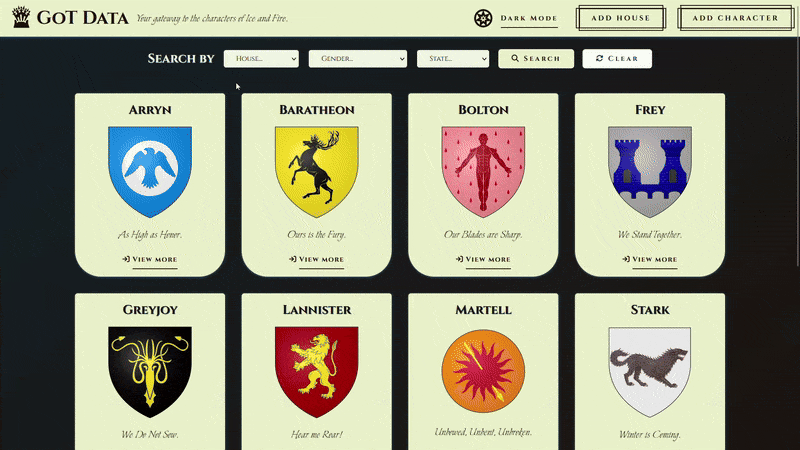Click the motto 'Unbowed, Unbent, Unbroken.'

(483, 432)
